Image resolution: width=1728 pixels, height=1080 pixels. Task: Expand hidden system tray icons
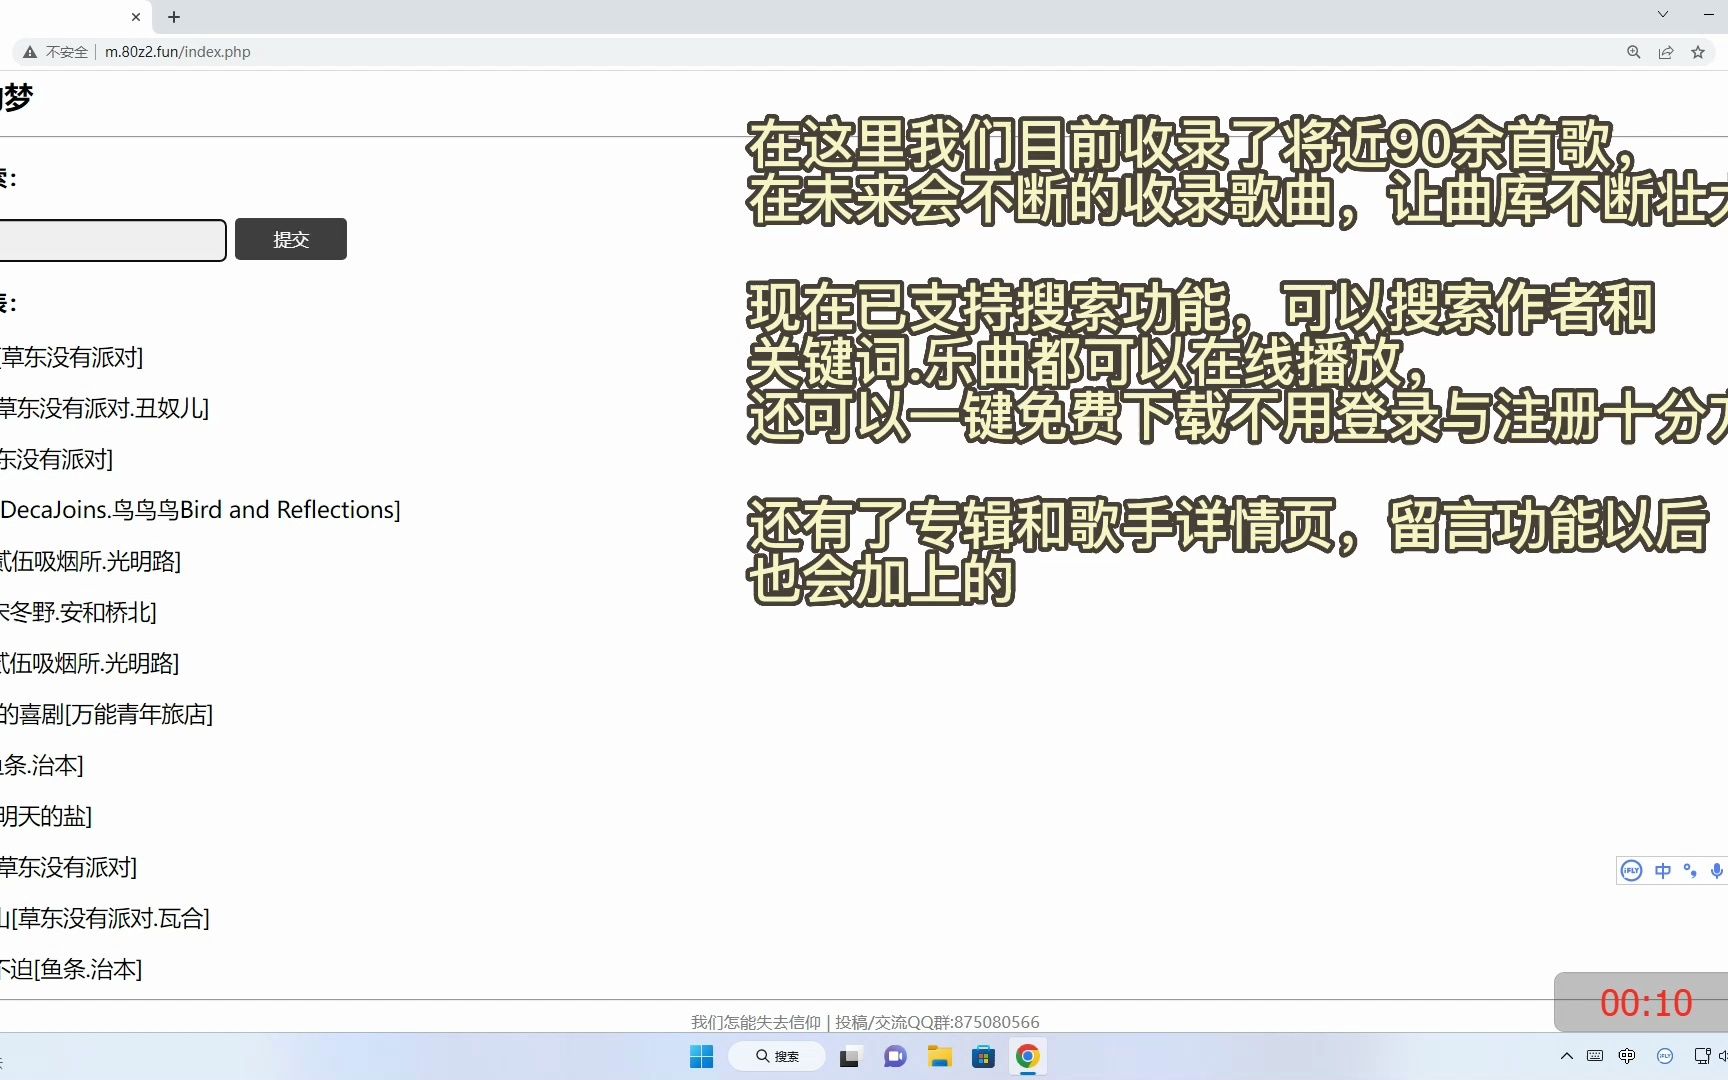pyautogui.click(x=1566, y=1056)
